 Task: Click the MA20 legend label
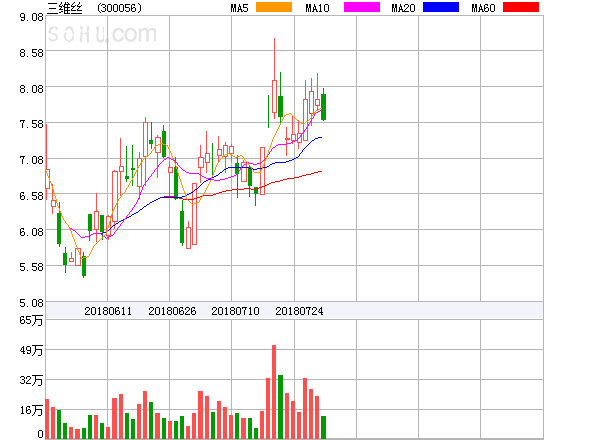pyautogui.click(x=403, y=8)
